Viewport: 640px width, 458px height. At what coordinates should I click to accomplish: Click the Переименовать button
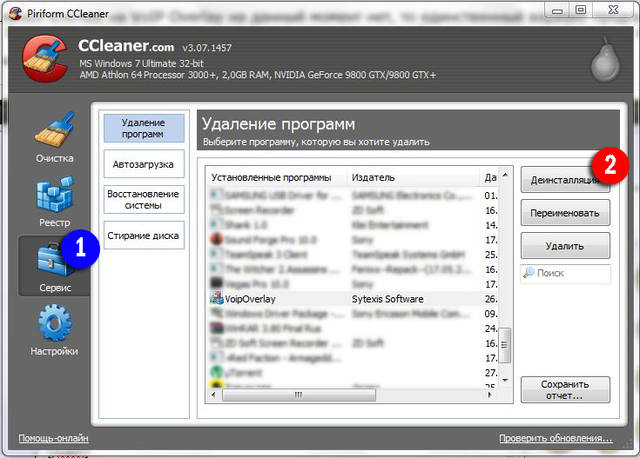(565, 213)
